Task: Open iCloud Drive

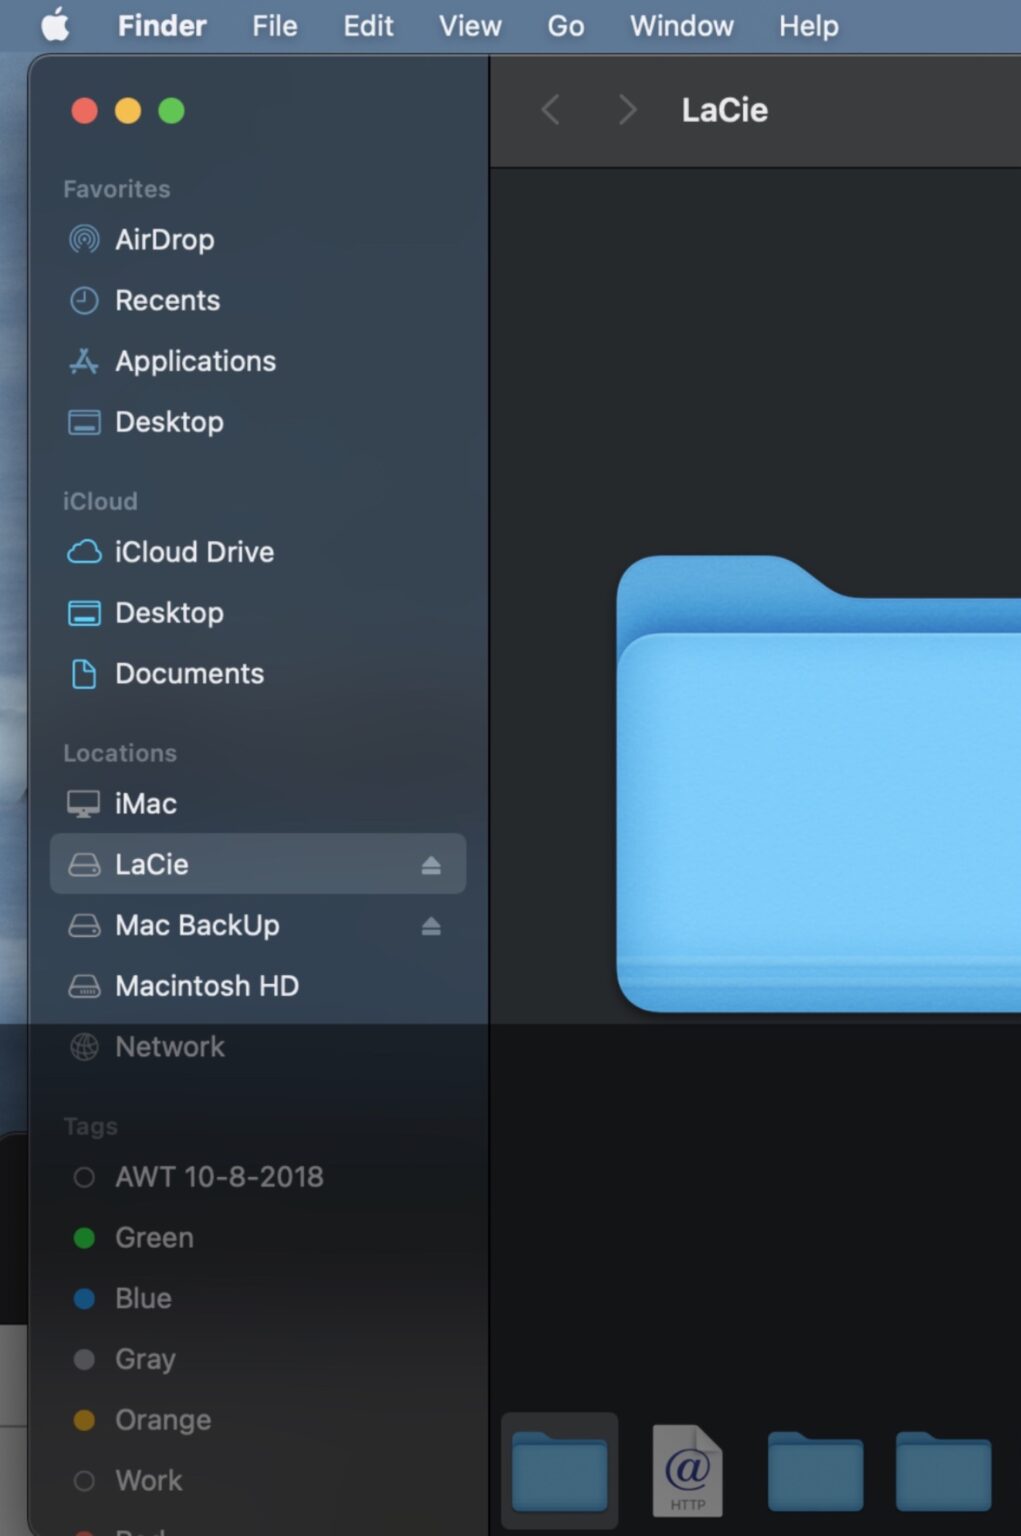Action: pos(194,552)
